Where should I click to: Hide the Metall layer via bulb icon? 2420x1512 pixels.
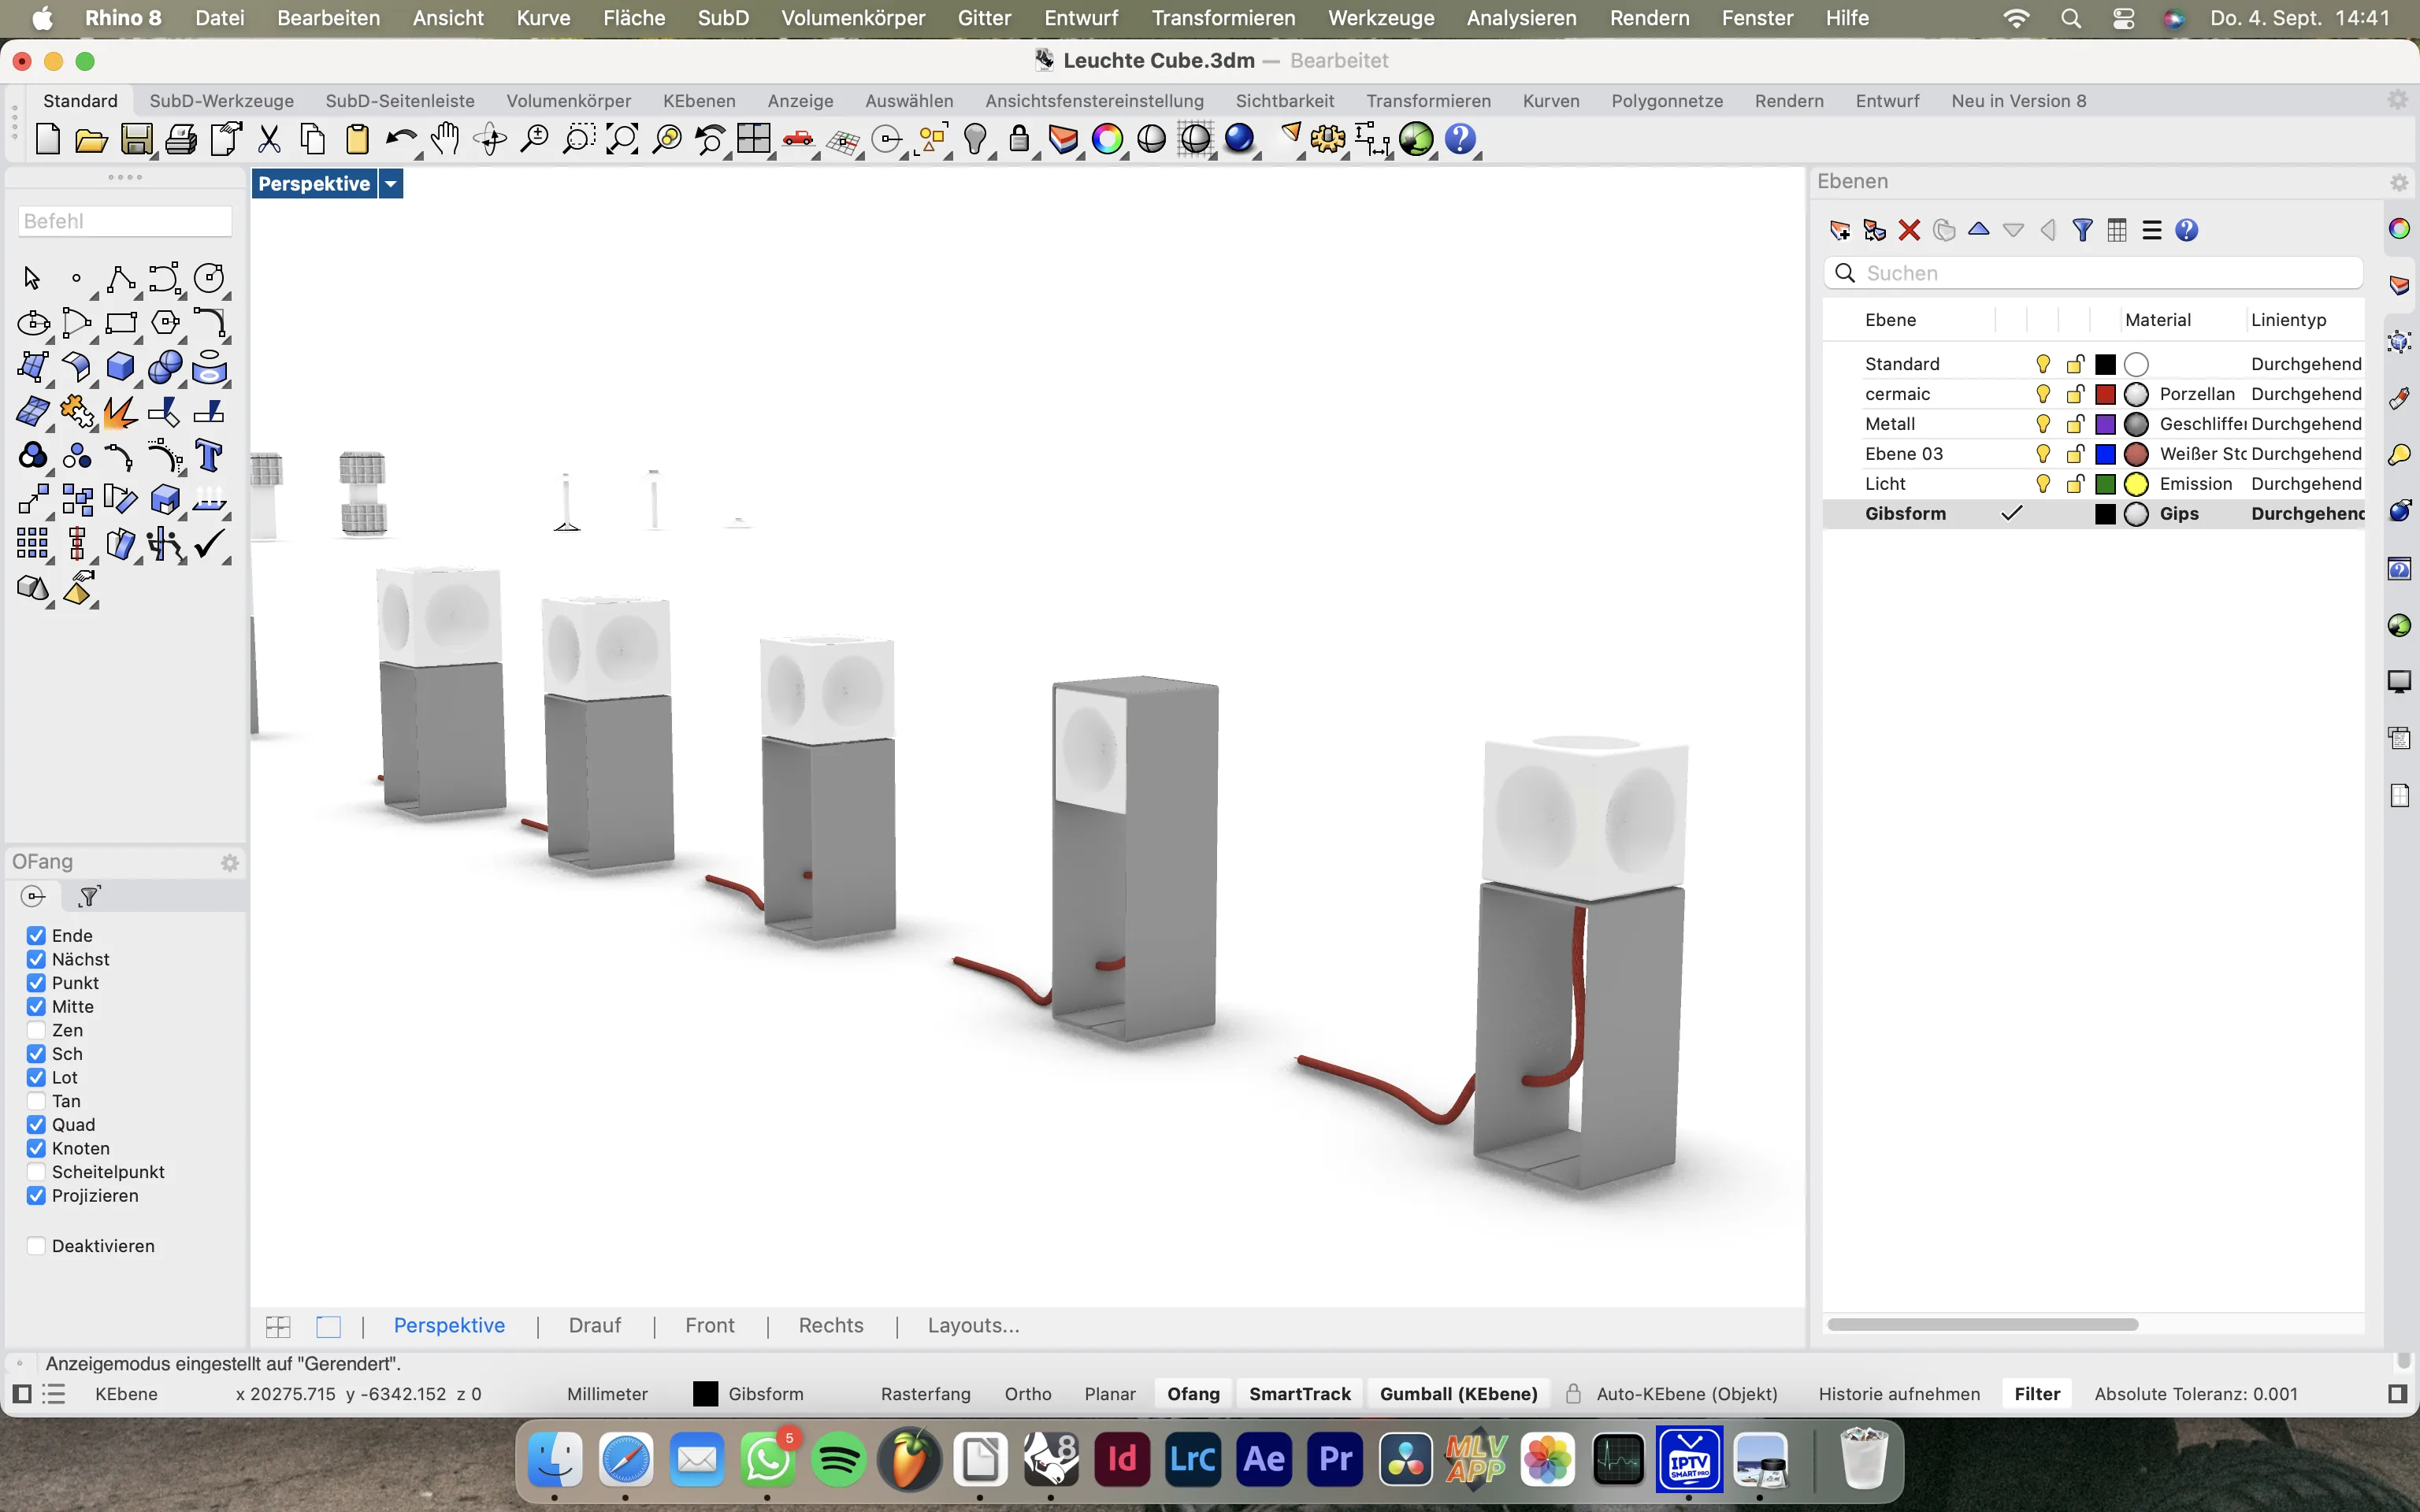pyautogui.click(x=2043, y=424)
